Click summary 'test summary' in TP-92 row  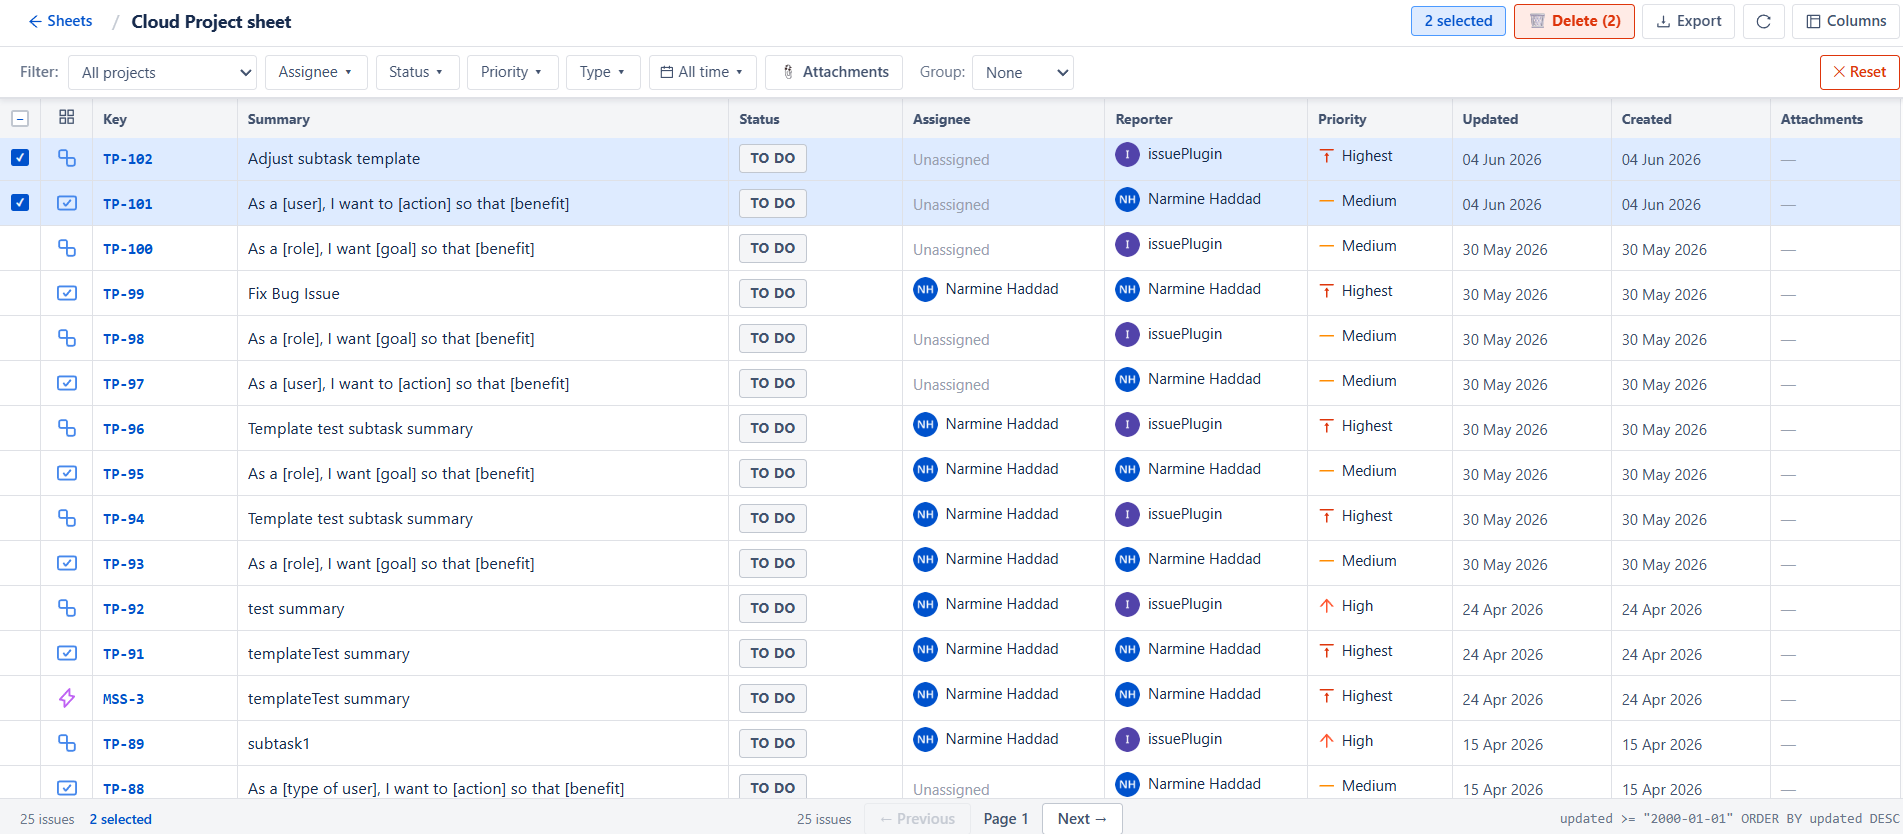click(x=296, y=609)
